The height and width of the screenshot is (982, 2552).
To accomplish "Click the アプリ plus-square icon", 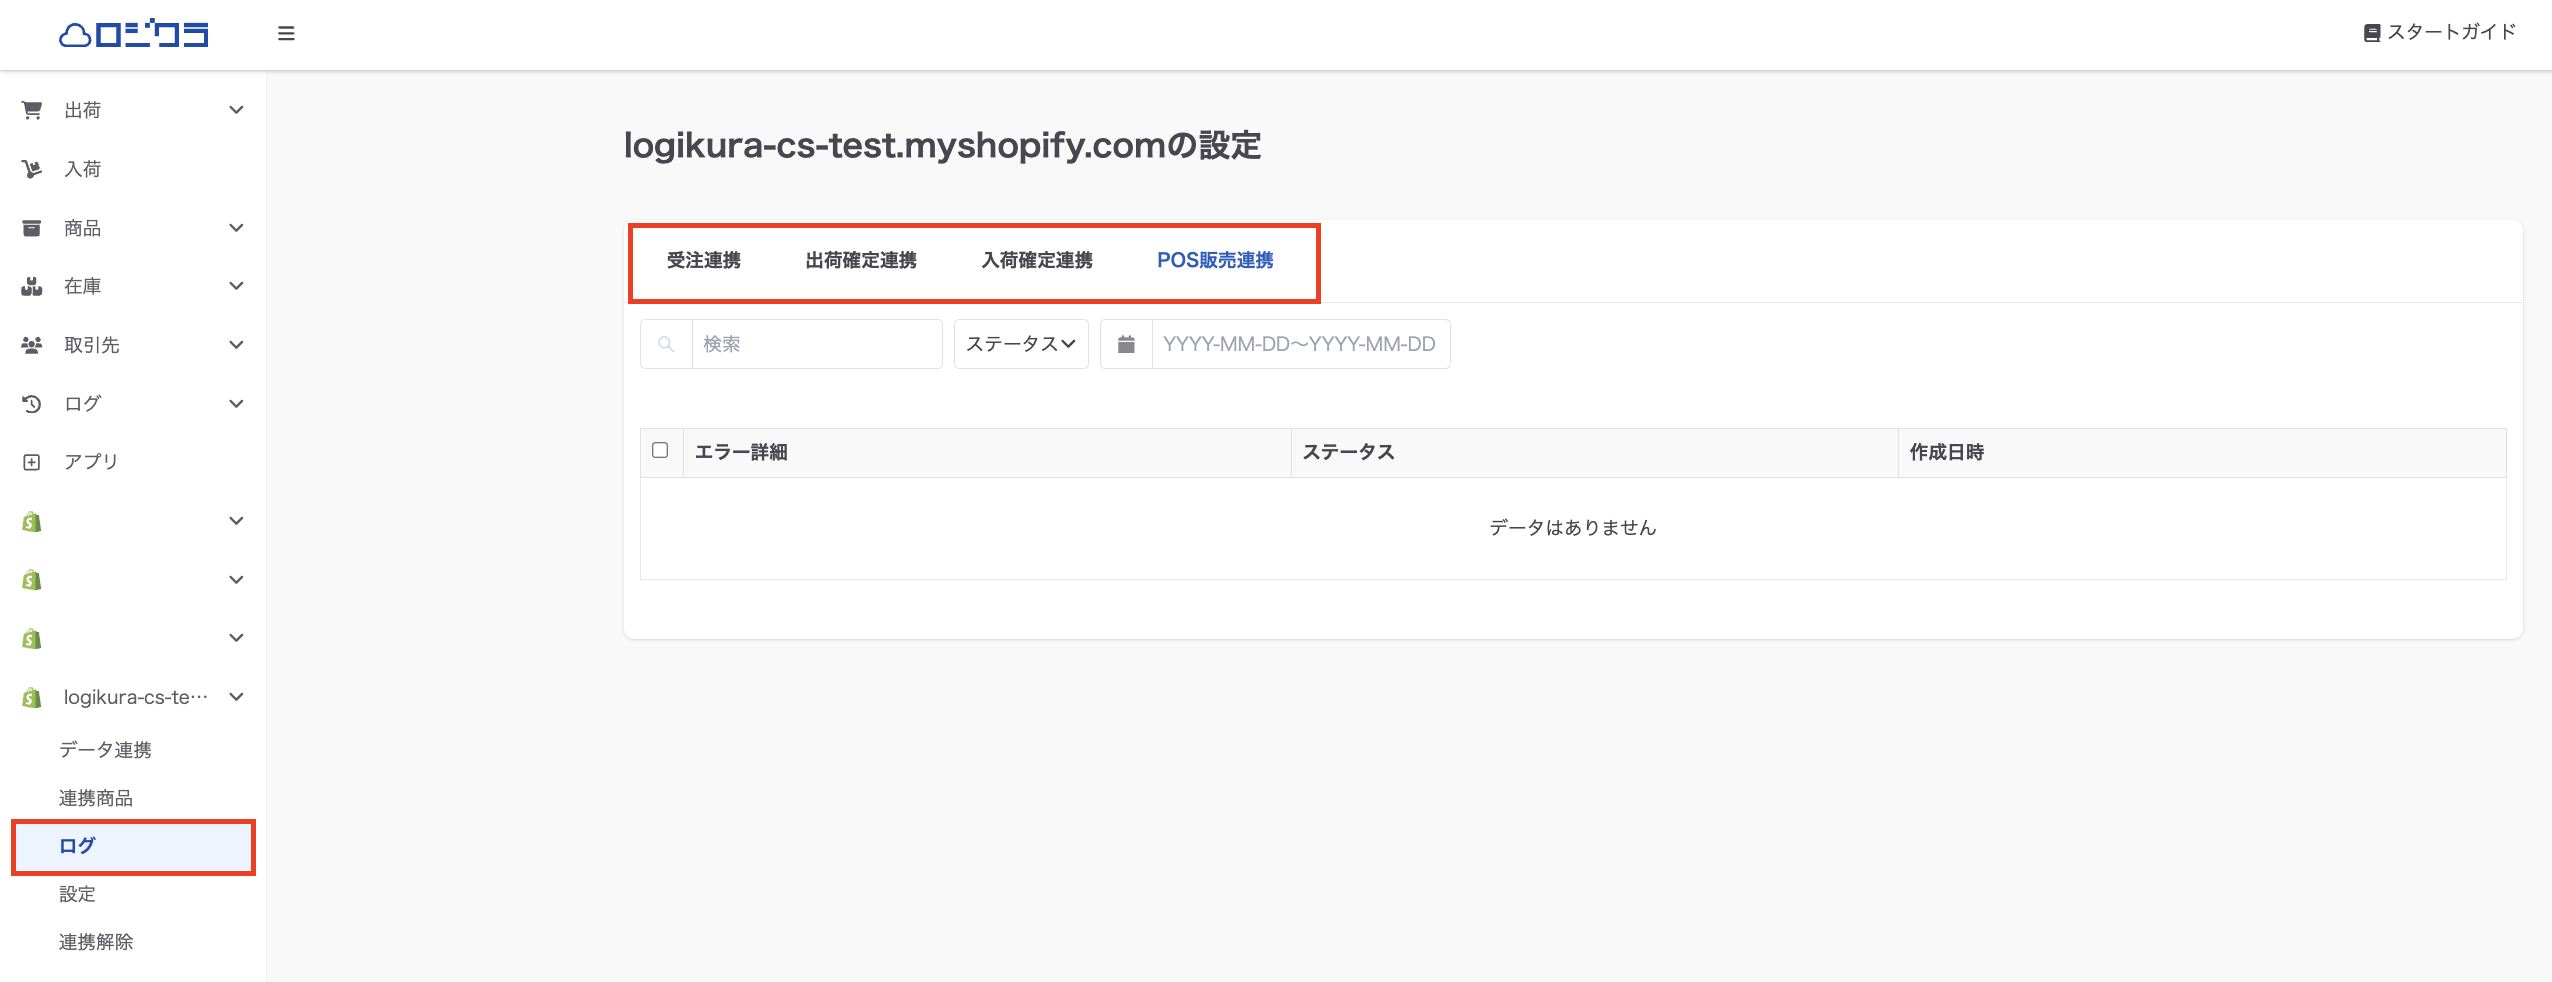I will click(x=32, y=462).
